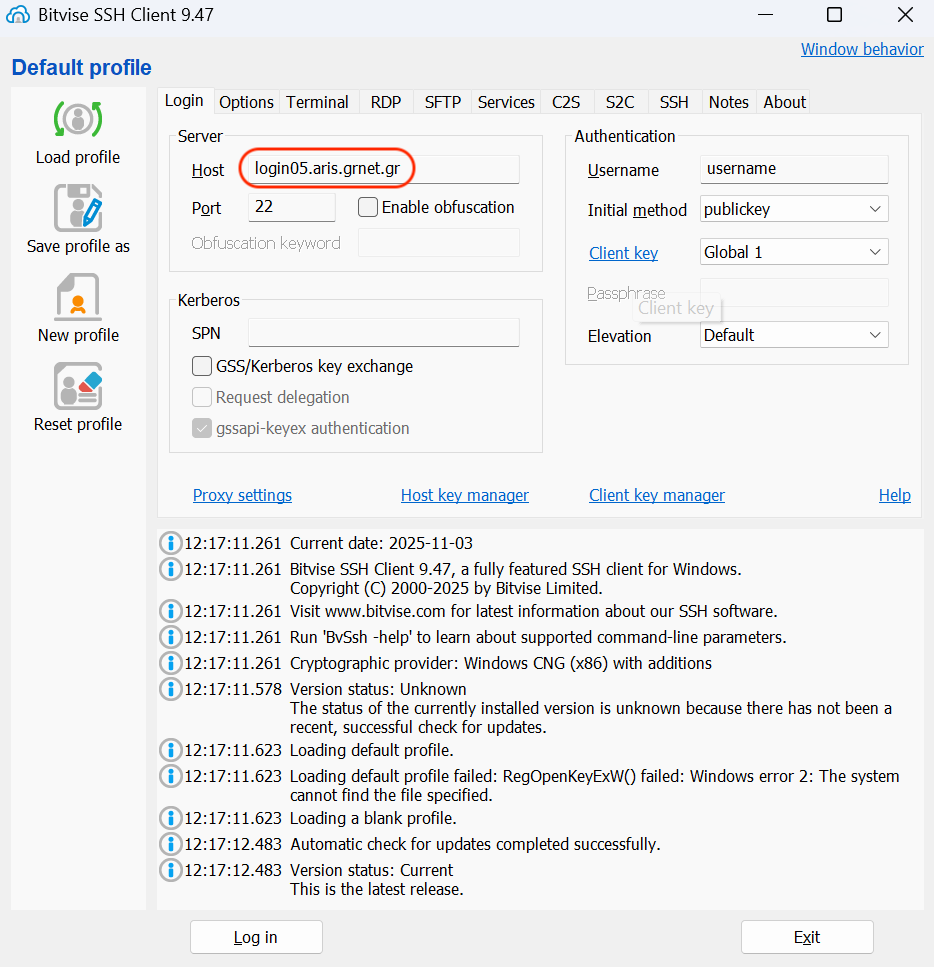Enable the obfuscation checkbox
Image resolution: width=934 pixels, height=967 pixels.
click(368, 208)
